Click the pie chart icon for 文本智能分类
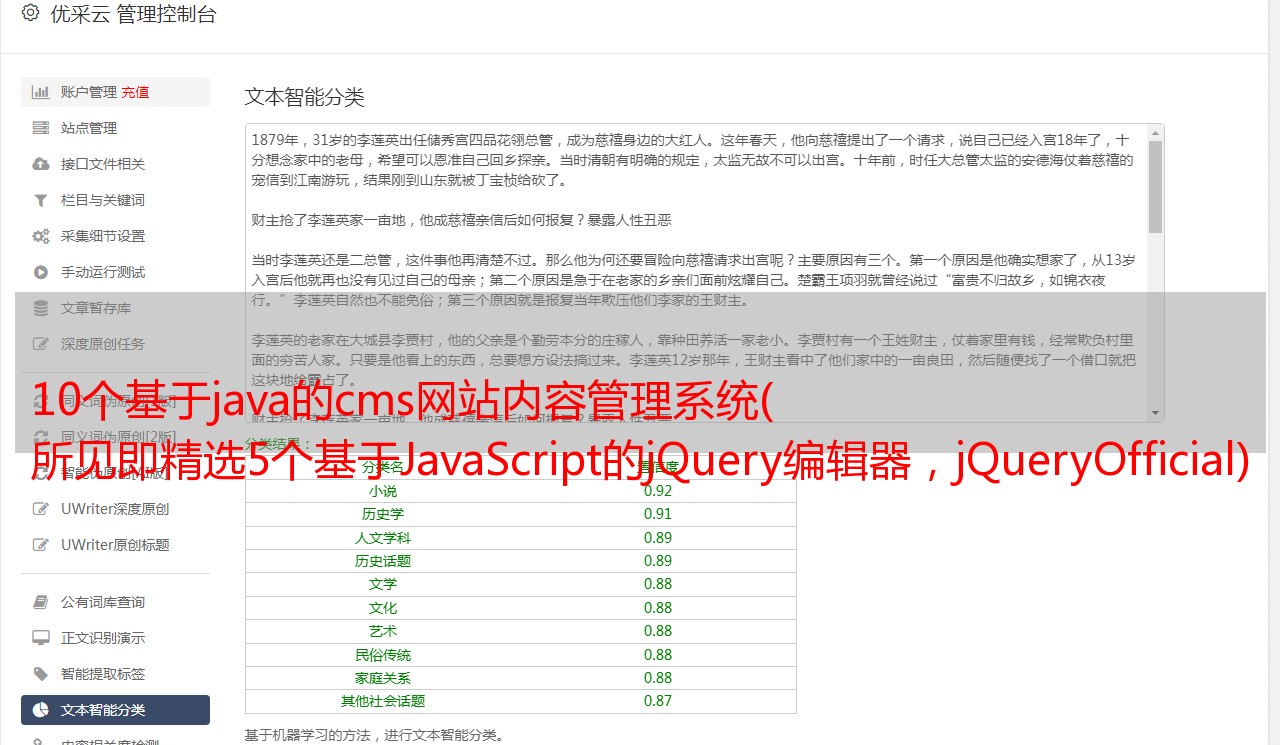 tap(41, 710)
